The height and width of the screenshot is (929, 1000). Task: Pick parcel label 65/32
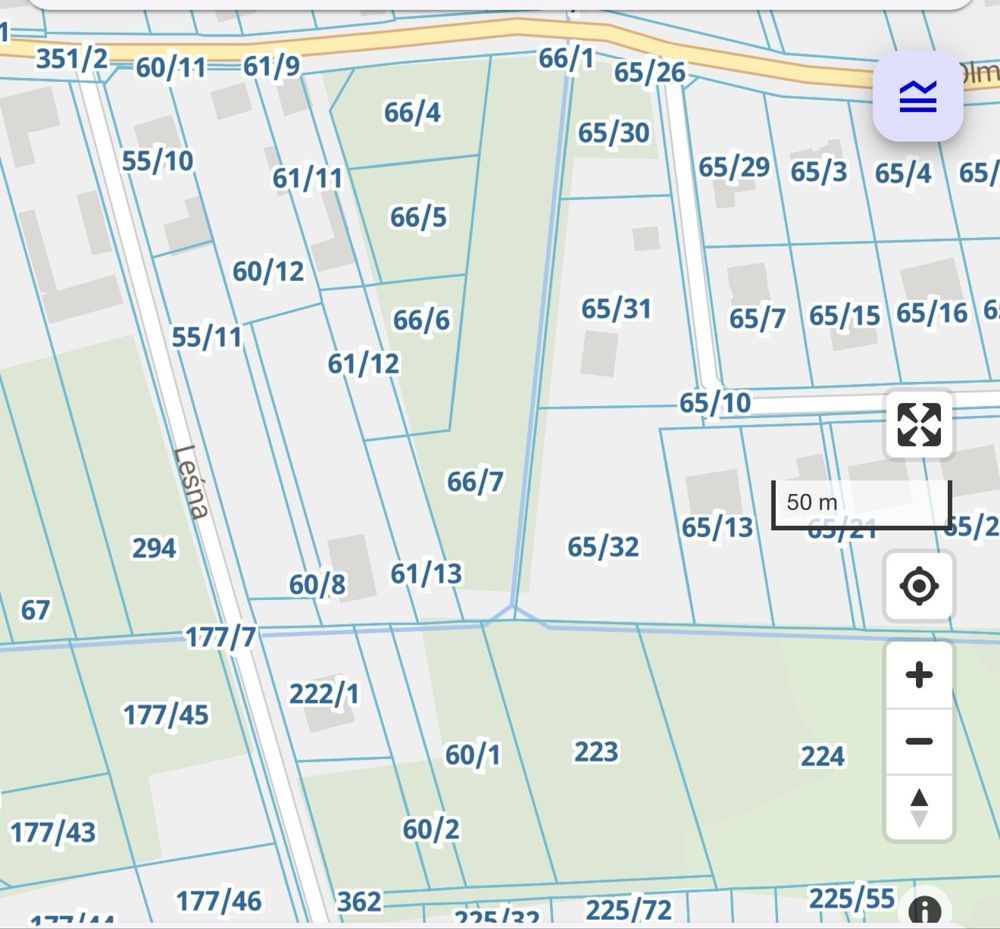pyautogui.click(x=603, y=546)
